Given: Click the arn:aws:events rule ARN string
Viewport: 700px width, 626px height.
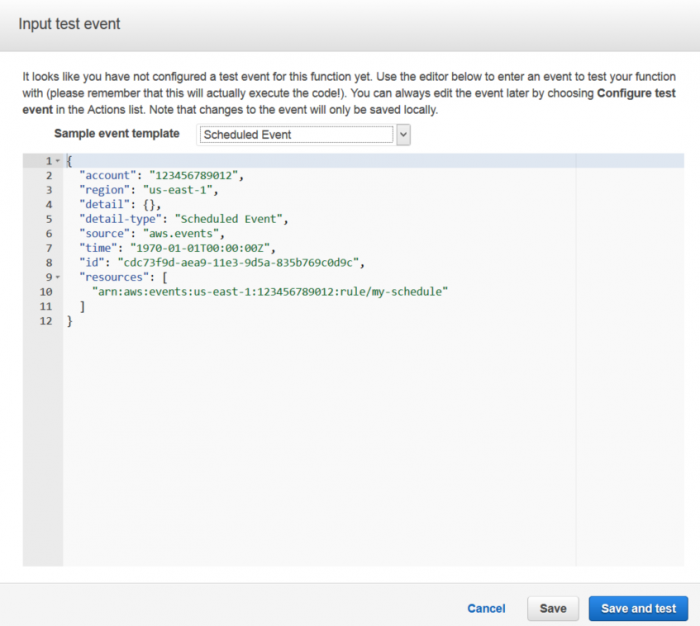Looking at the screenshot, I should coord(270,292).
